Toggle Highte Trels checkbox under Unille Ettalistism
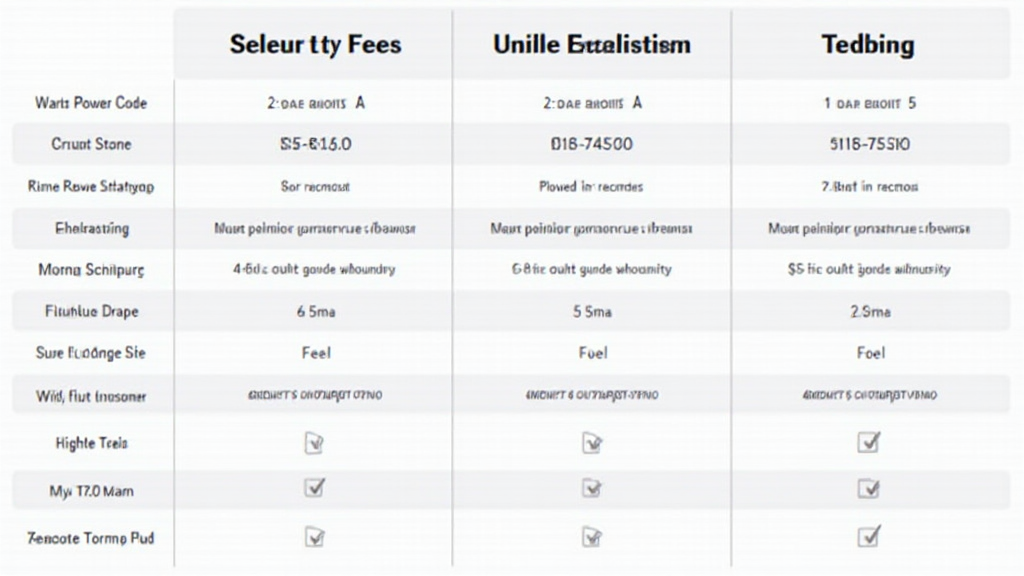This screenshot has width=1024, height=576. coord(591,442)
